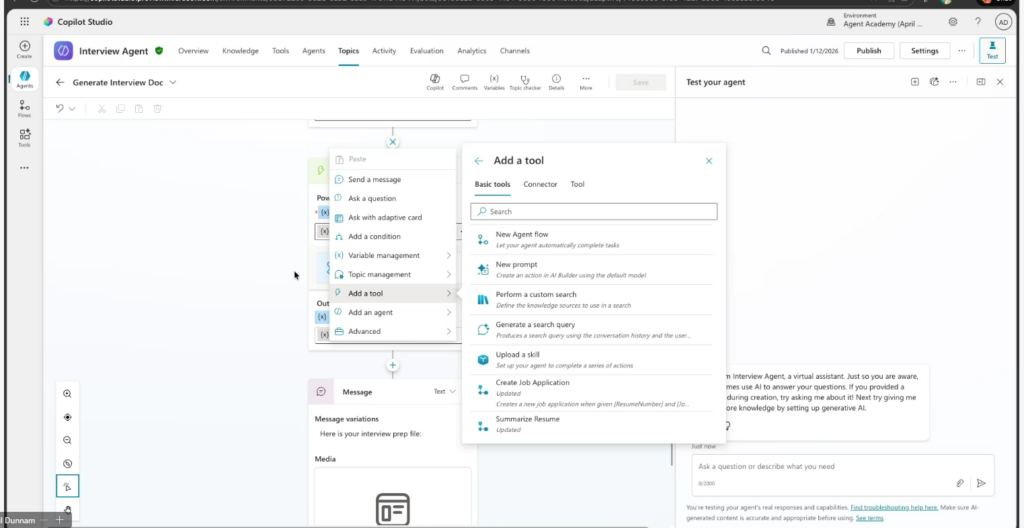Image resolution: width=1024 pixels, height=528 pixels.
Task: Click zoom in icon on canvas
Action: coord(67,394)
